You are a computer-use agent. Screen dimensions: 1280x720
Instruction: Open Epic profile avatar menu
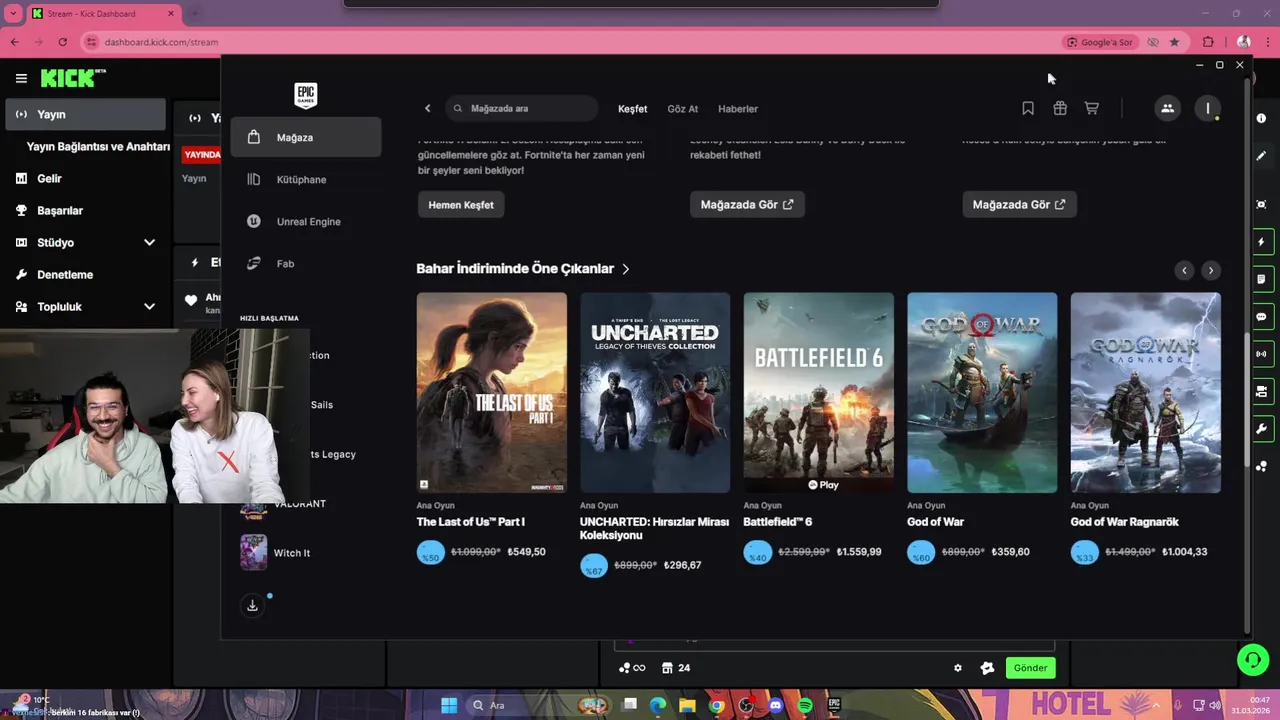click(1208, 108)
